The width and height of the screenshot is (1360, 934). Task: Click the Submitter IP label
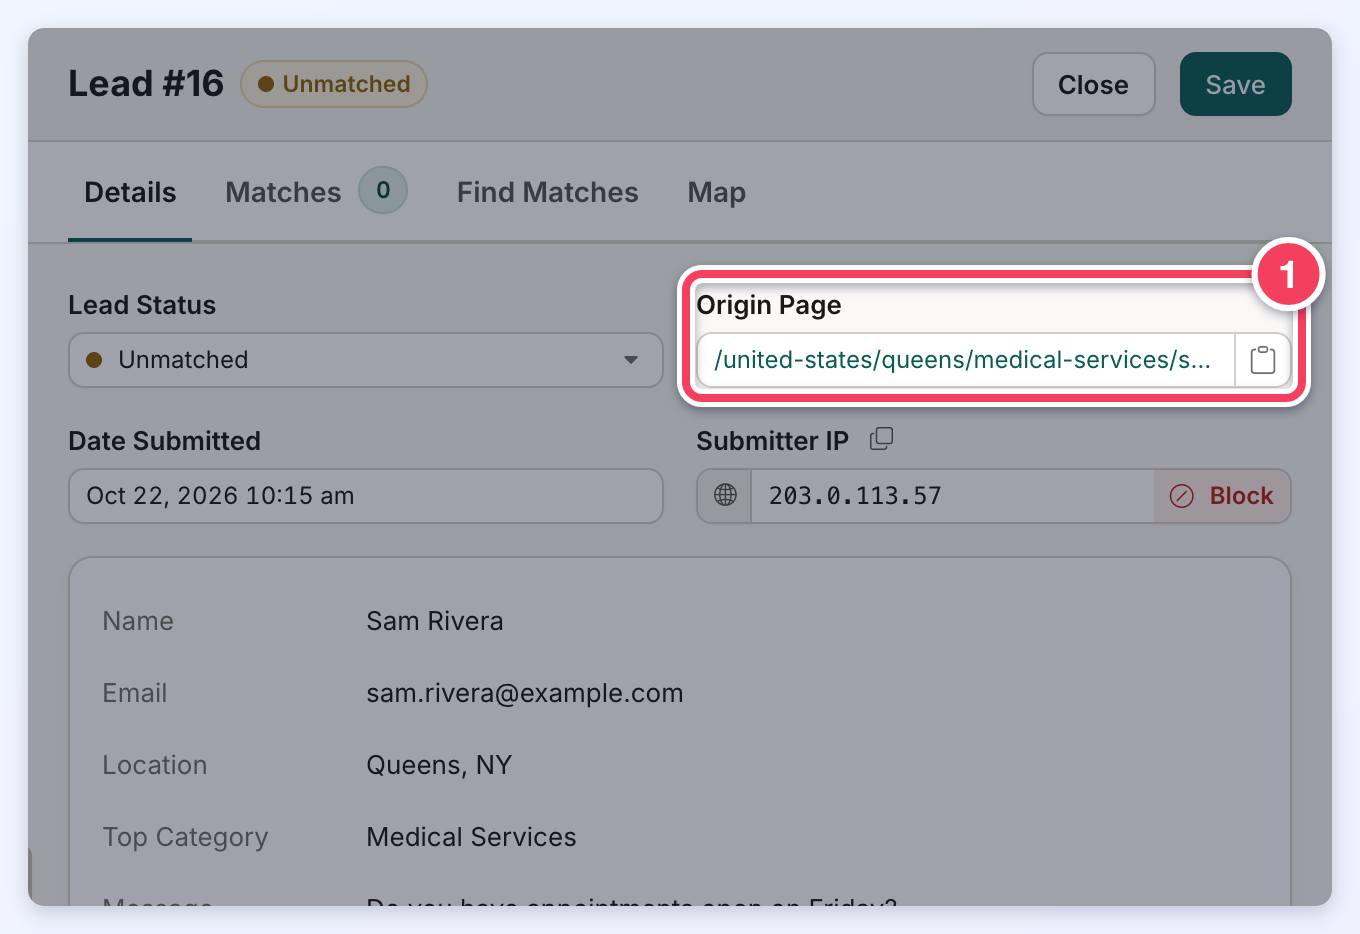pos(772,441)
